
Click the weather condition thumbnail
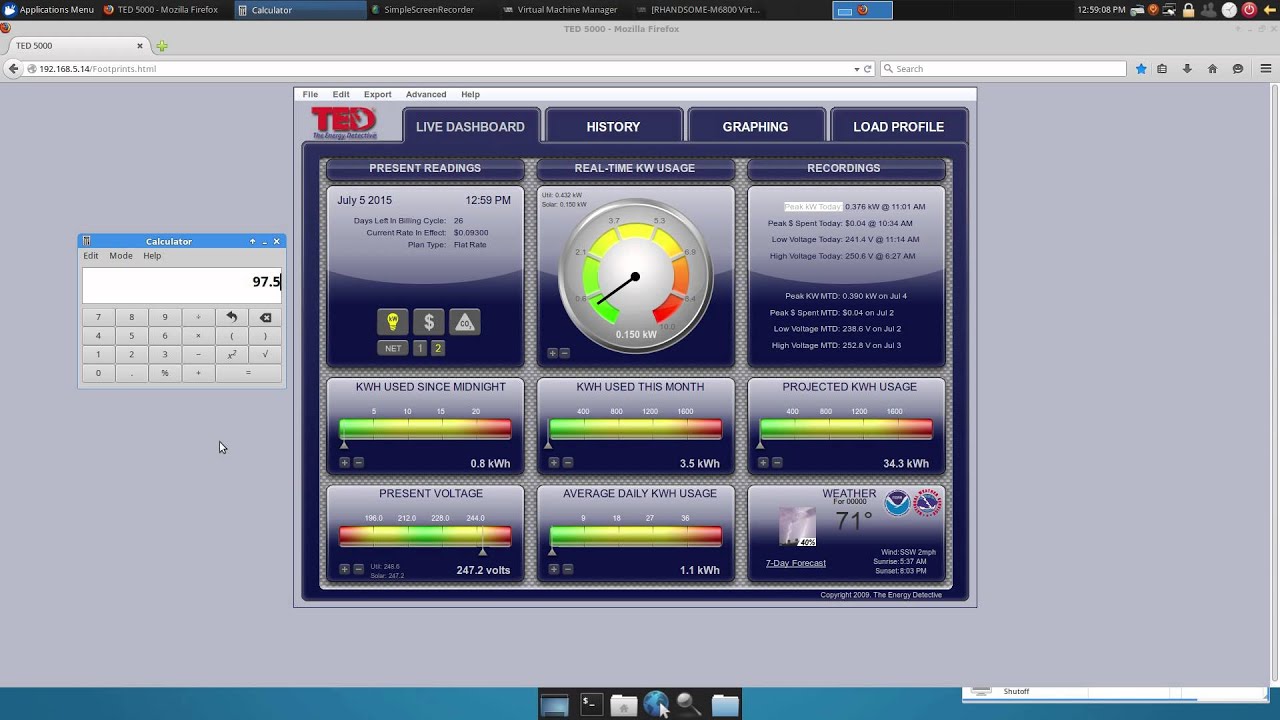[x=797, y=527]
